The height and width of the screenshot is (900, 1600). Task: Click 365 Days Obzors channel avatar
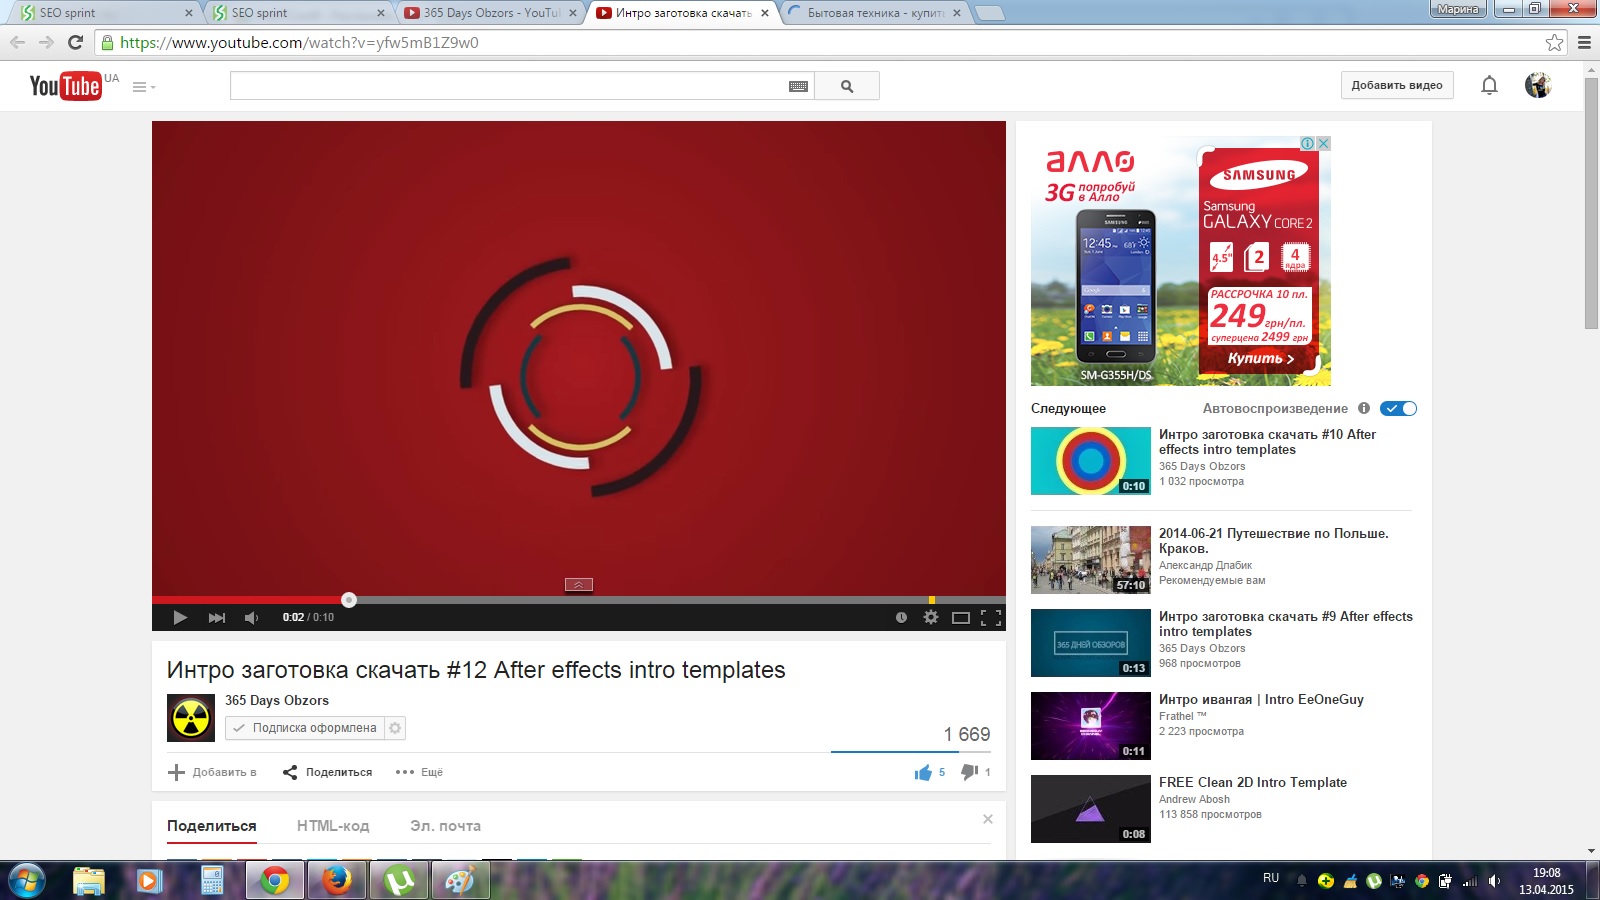coord(191,718)
